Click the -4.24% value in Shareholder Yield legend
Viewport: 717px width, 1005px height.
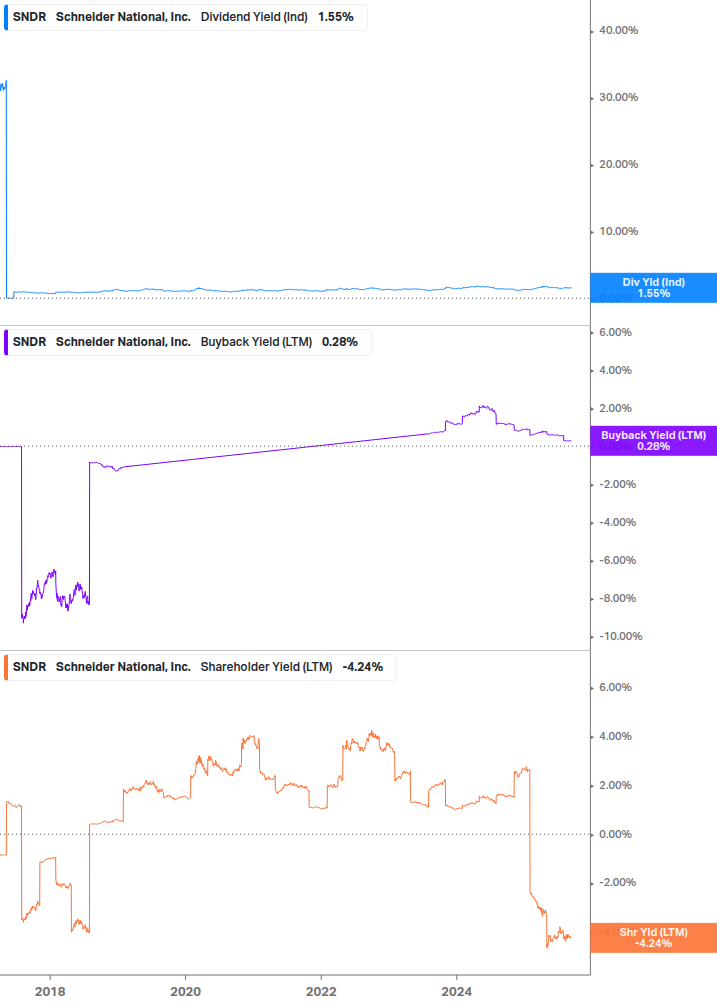click(363, 667)
